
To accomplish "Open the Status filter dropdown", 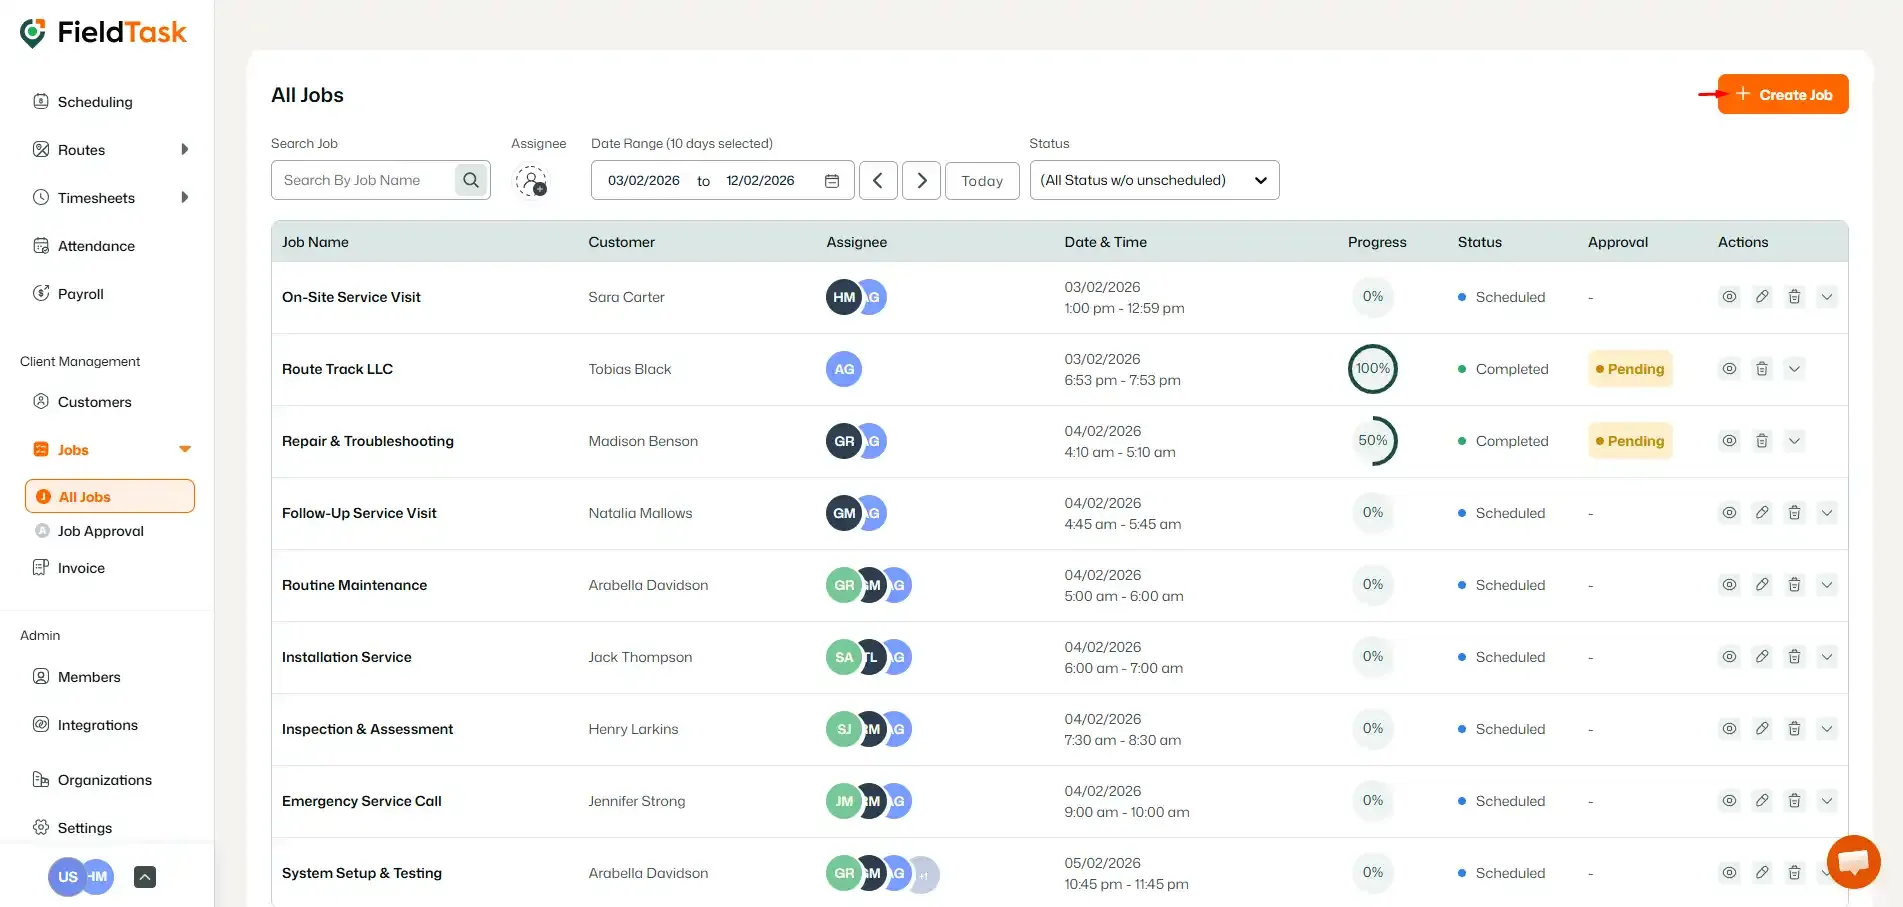I will click(1154, 181).
